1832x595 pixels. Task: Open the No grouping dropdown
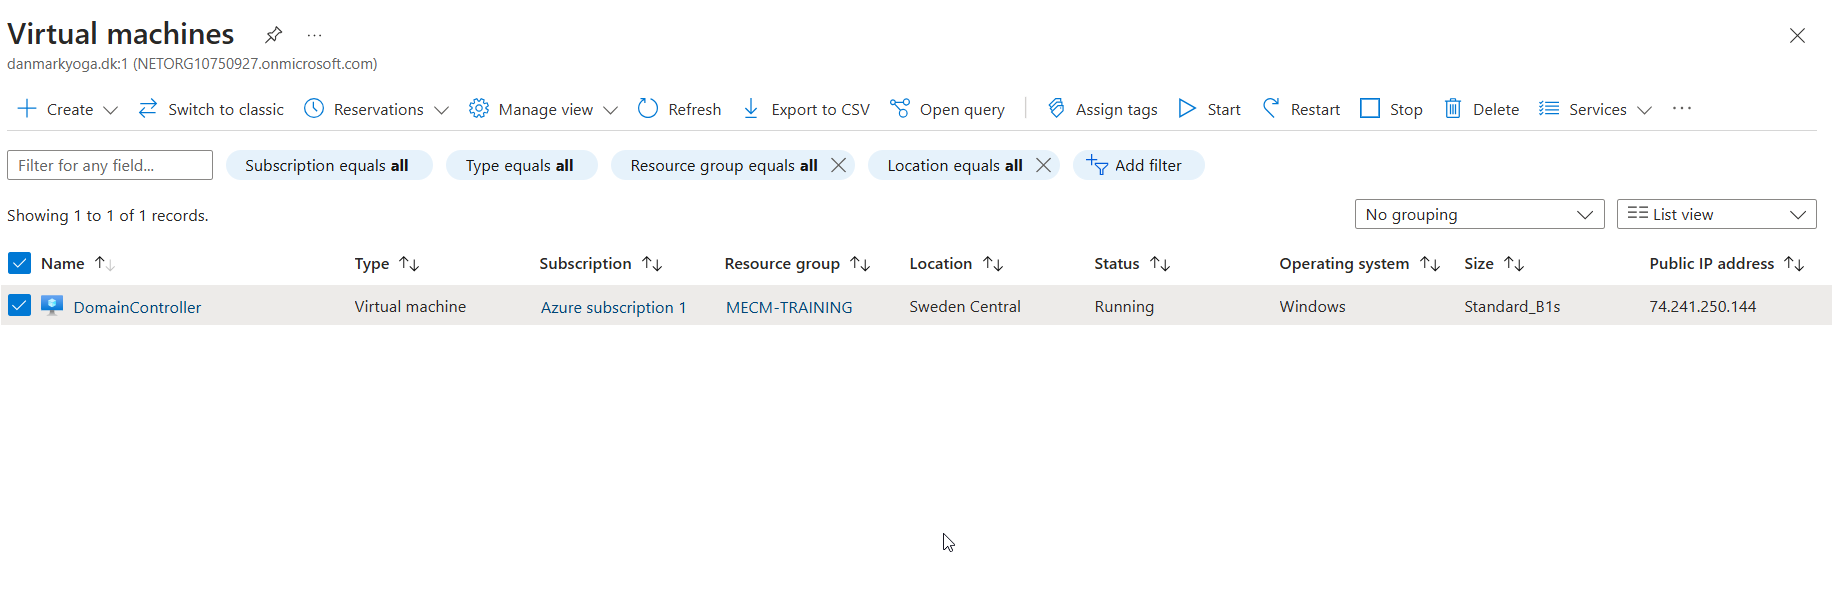(1479, 213)
